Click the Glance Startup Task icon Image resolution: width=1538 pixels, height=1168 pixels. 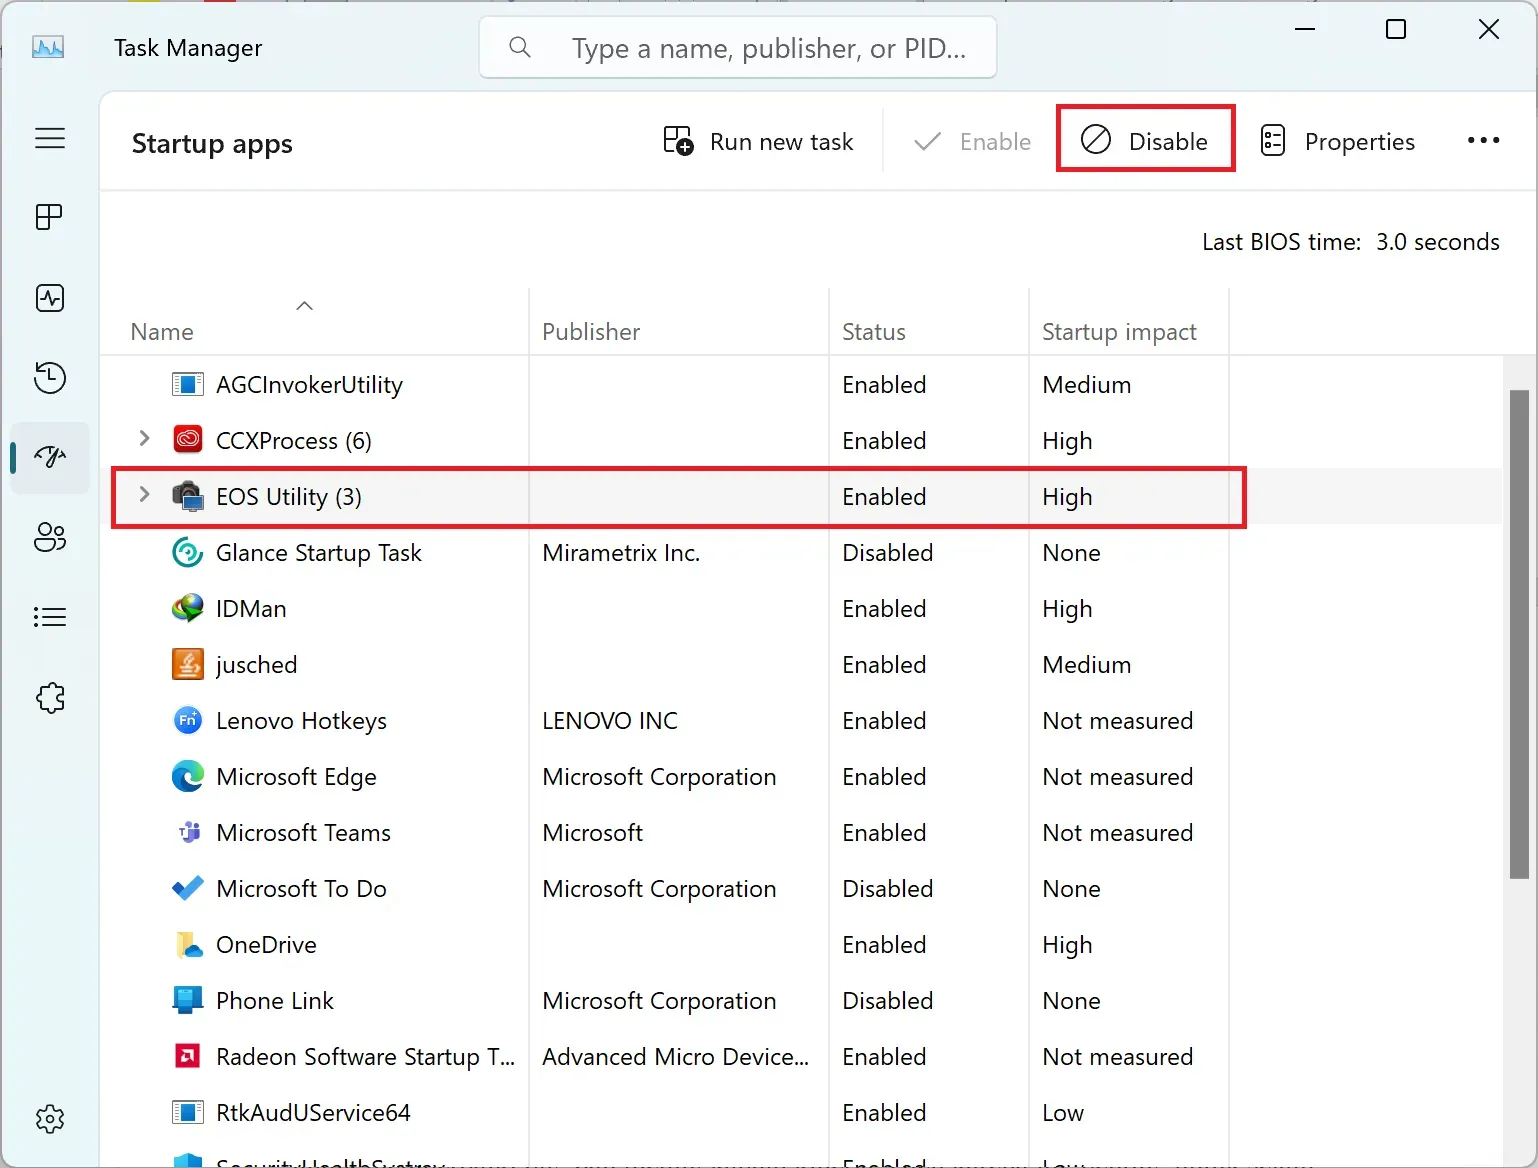click(x=188, y=552)
